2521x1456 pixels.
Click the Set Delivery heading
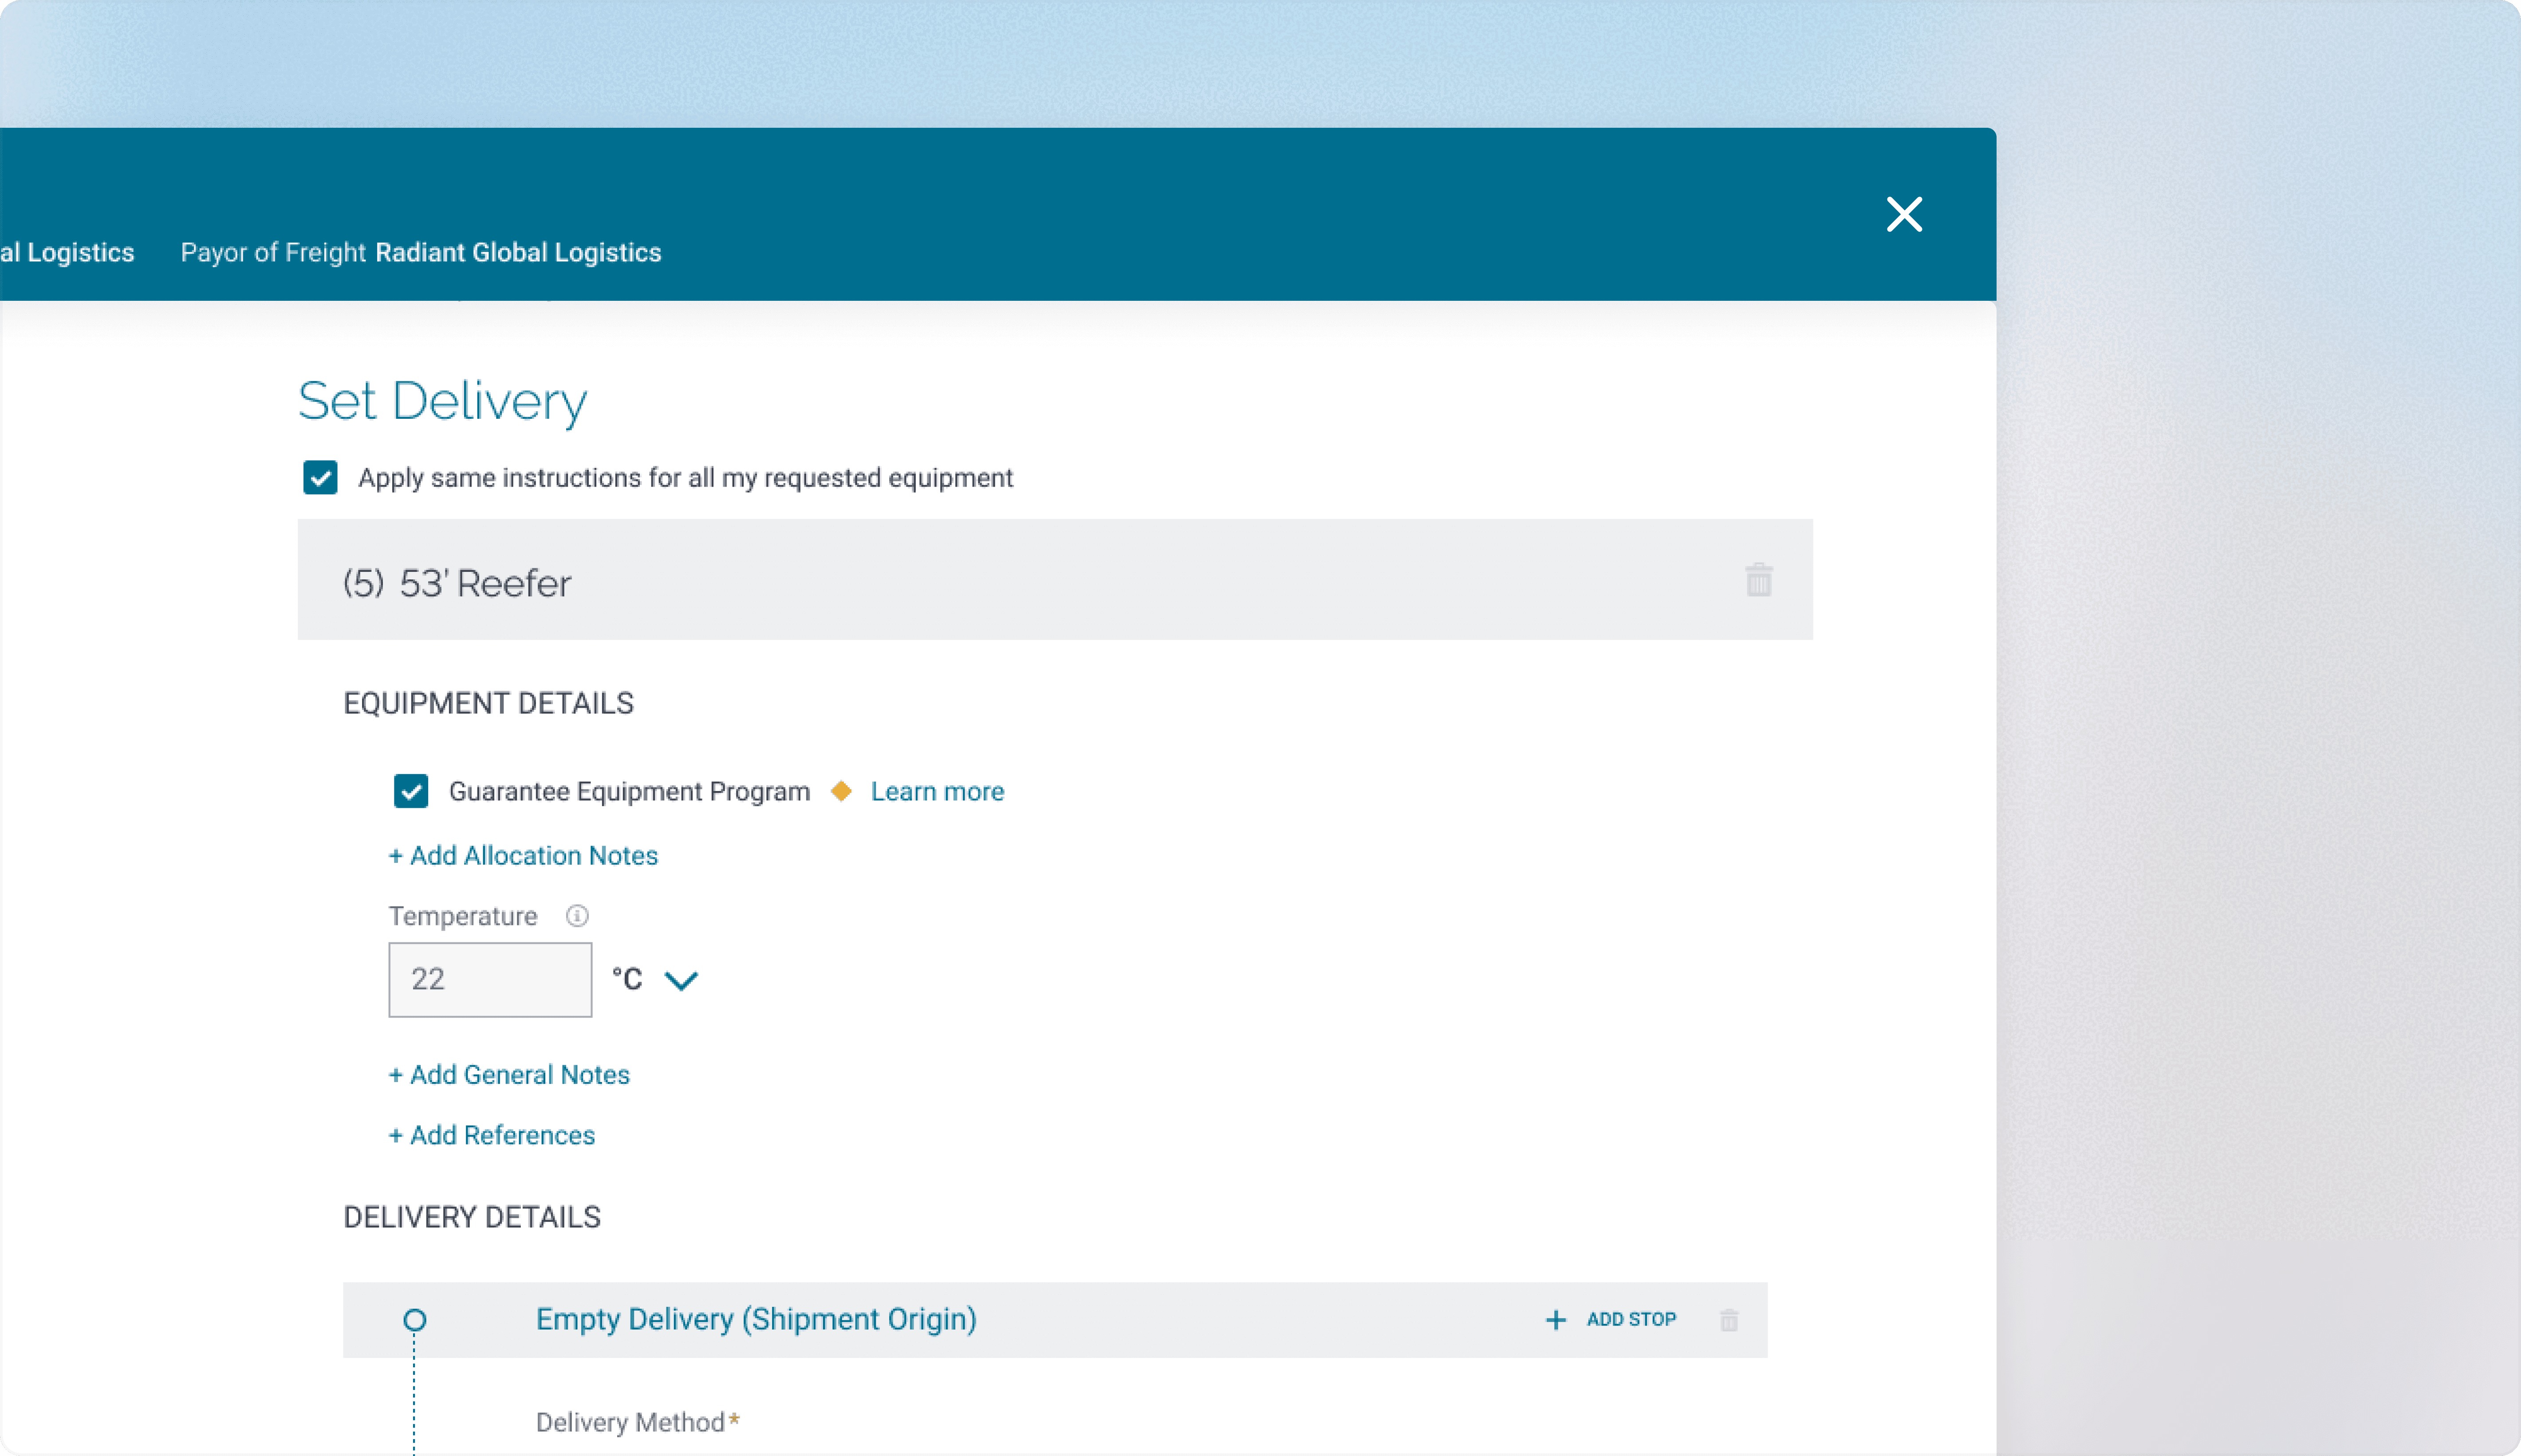[x=443, y=401]
